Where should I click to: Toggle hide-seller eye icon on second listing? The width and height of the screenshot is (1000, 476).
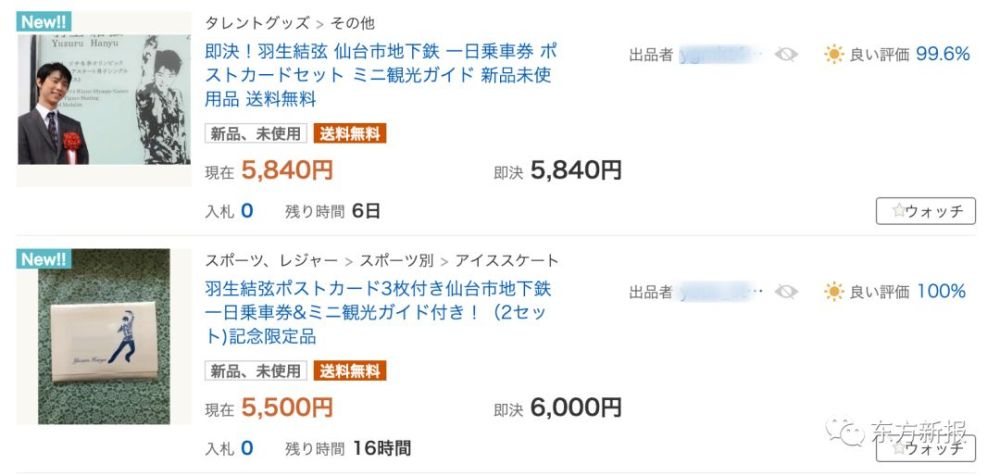[x=786, y=292]
